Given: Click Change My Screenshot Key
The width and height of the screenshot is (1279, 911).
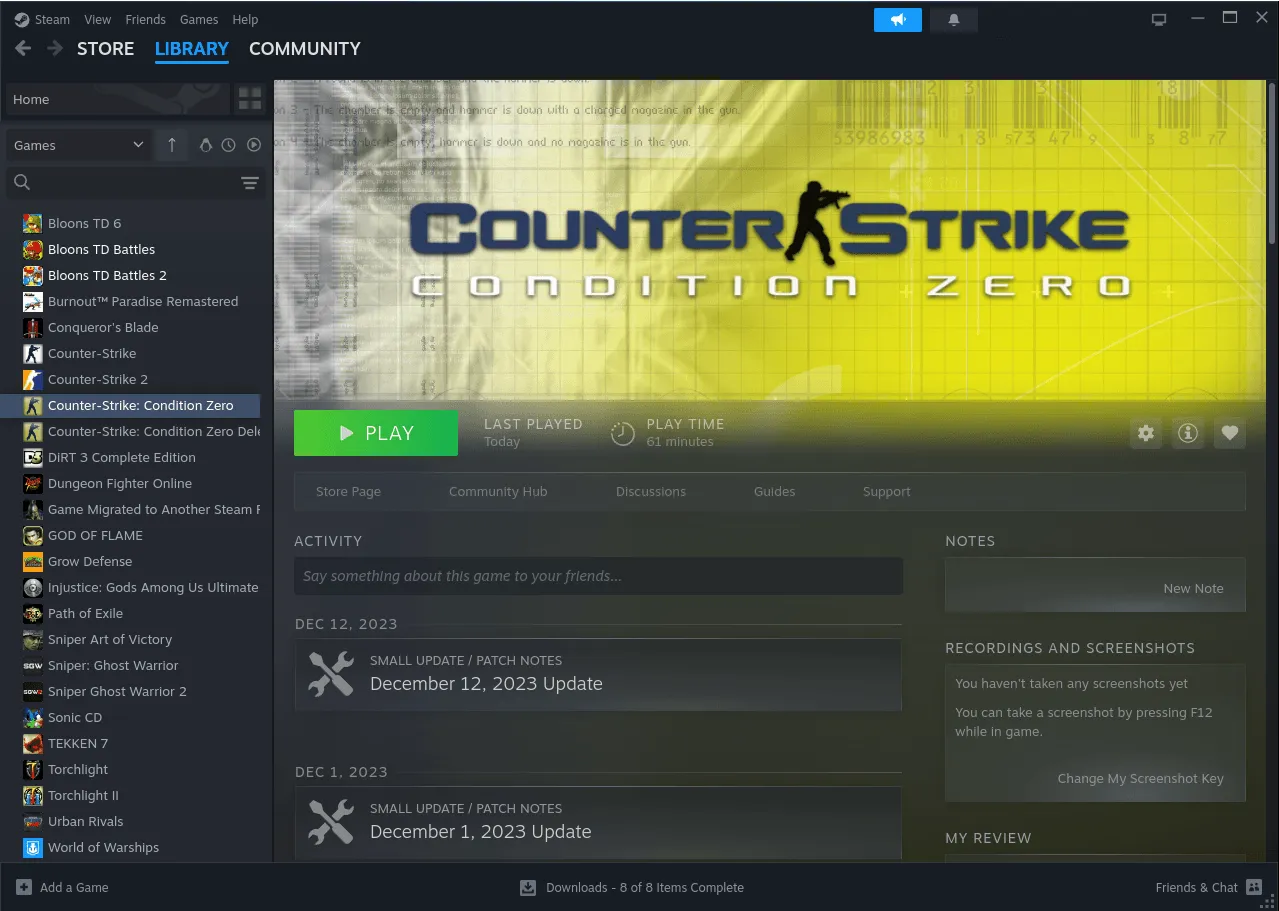Looking at the screenshot, I should point(1140,778).
